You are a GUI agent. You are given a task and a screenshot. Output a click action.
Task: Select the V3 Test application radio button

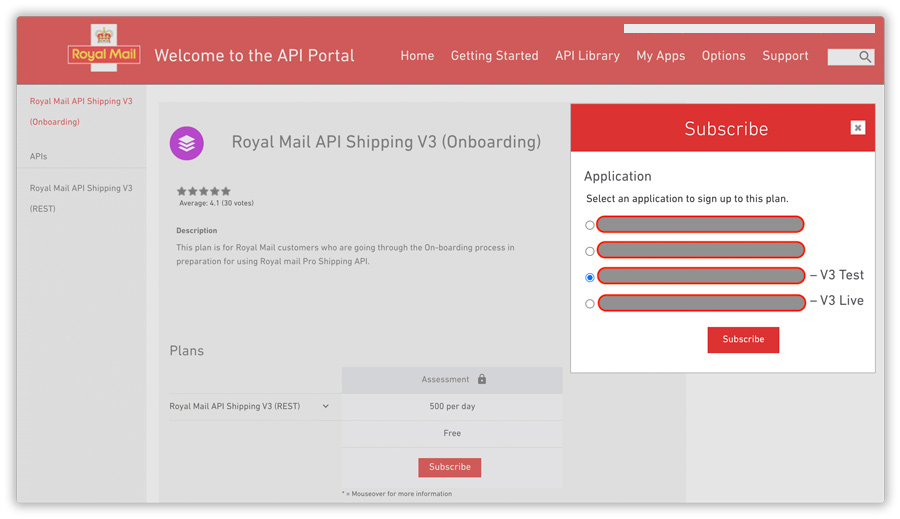[x=589, y=277]
